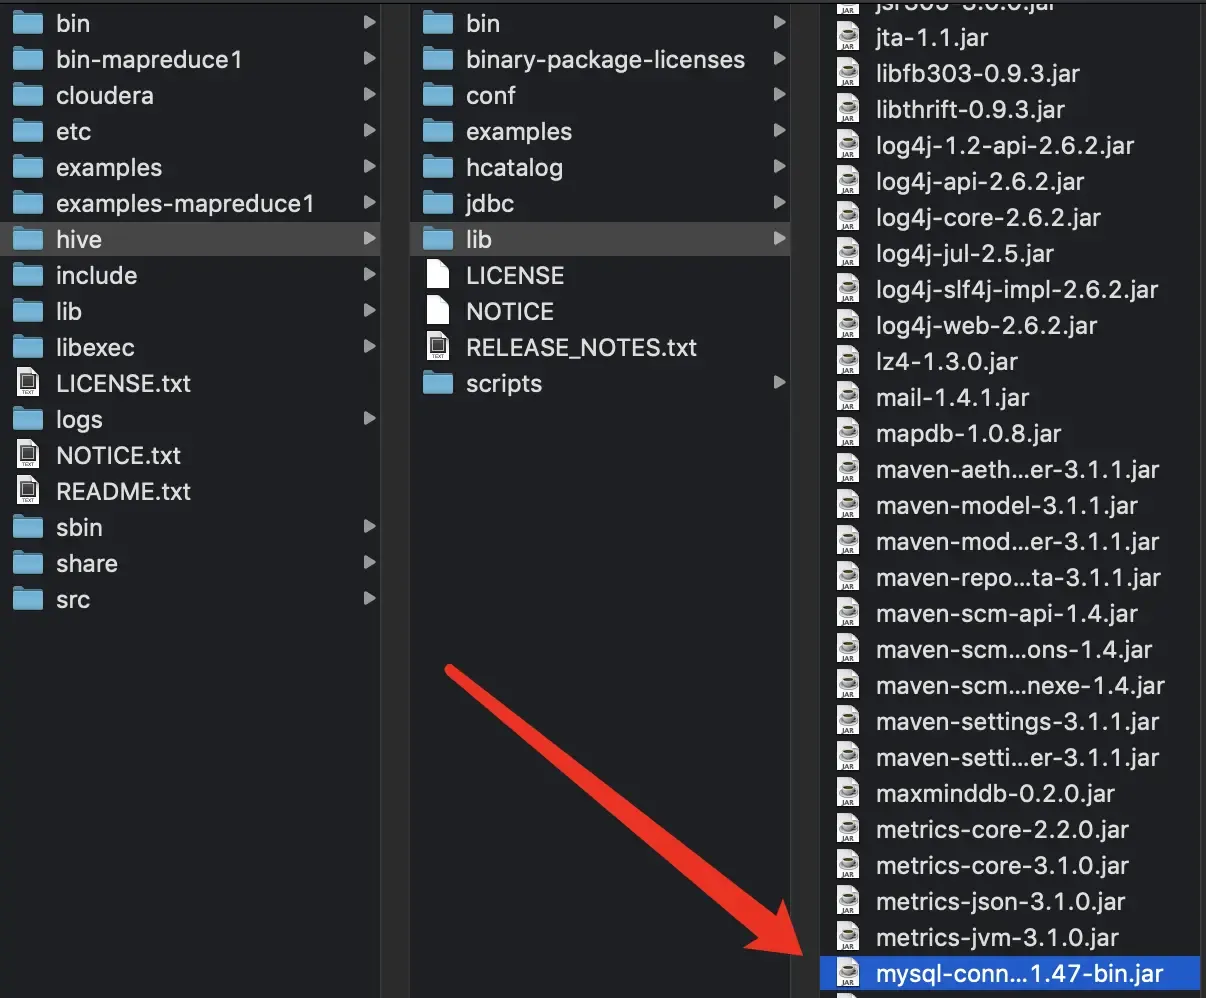Select the conf folder entry
Image resolution: width=1206 pixels, height=998 pixels.
(600, 95)
